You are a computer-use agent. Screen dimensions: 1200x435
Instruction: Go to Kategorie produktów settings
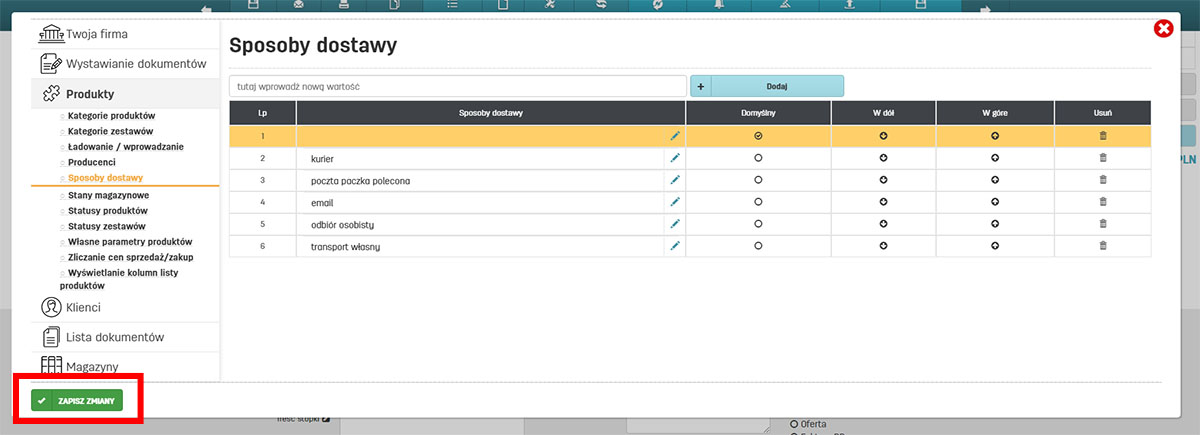click(x=111, y=116)
